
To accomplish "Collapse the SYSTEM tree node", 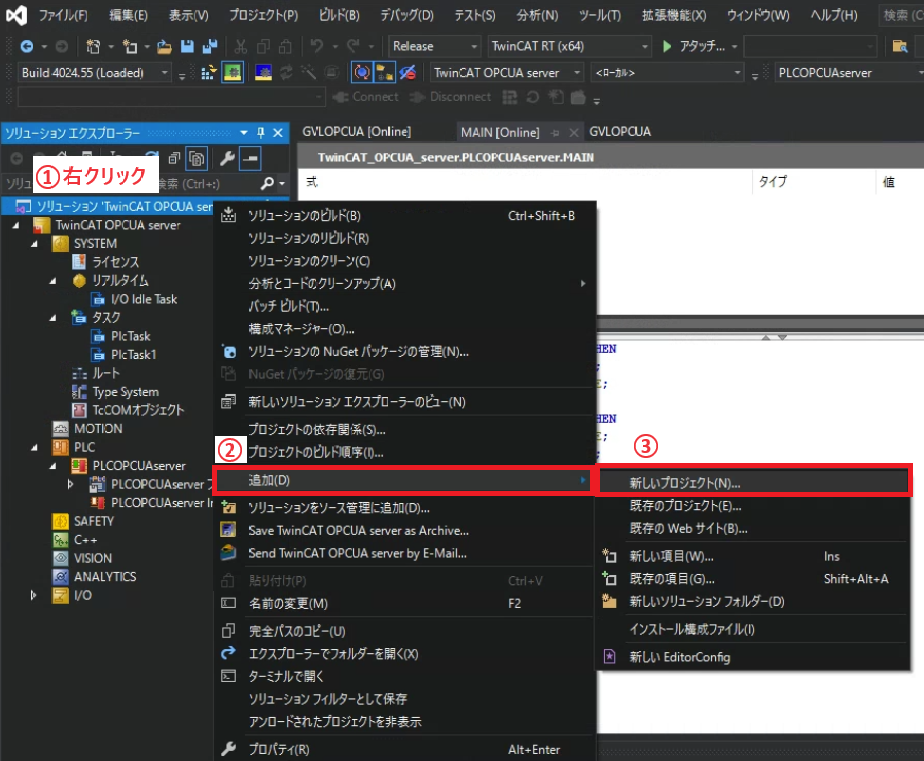I will click(x=34, y=243).
